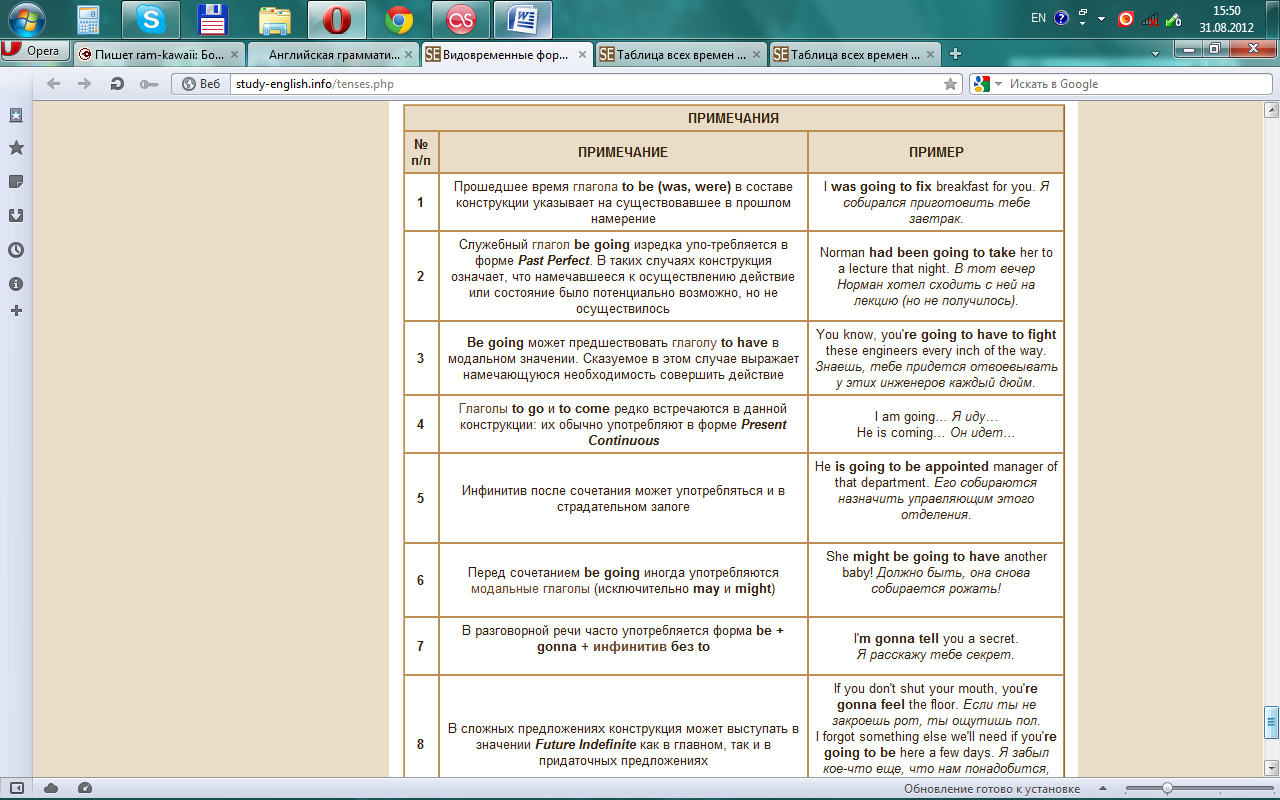Open History clock panel in sidebar
This screenshot has width=1280, height=800.
pyautogui.click(x=16, y=250)
